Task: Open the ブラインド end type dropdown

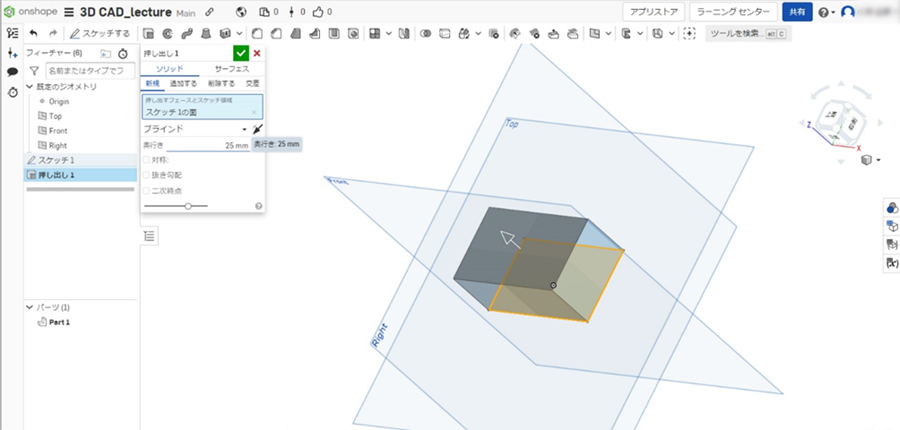Action: (195, 129)
